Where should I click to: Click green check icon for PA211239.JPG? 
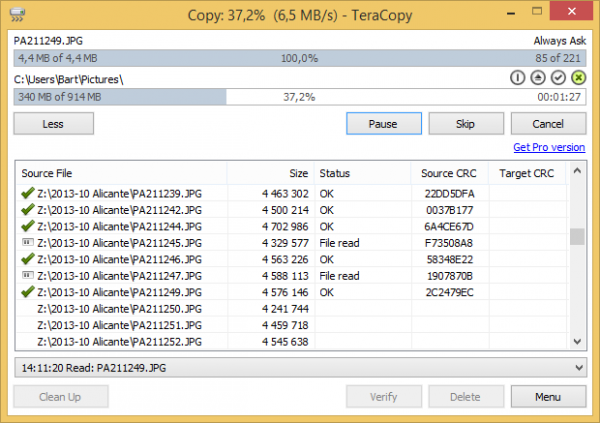(28, 193)
